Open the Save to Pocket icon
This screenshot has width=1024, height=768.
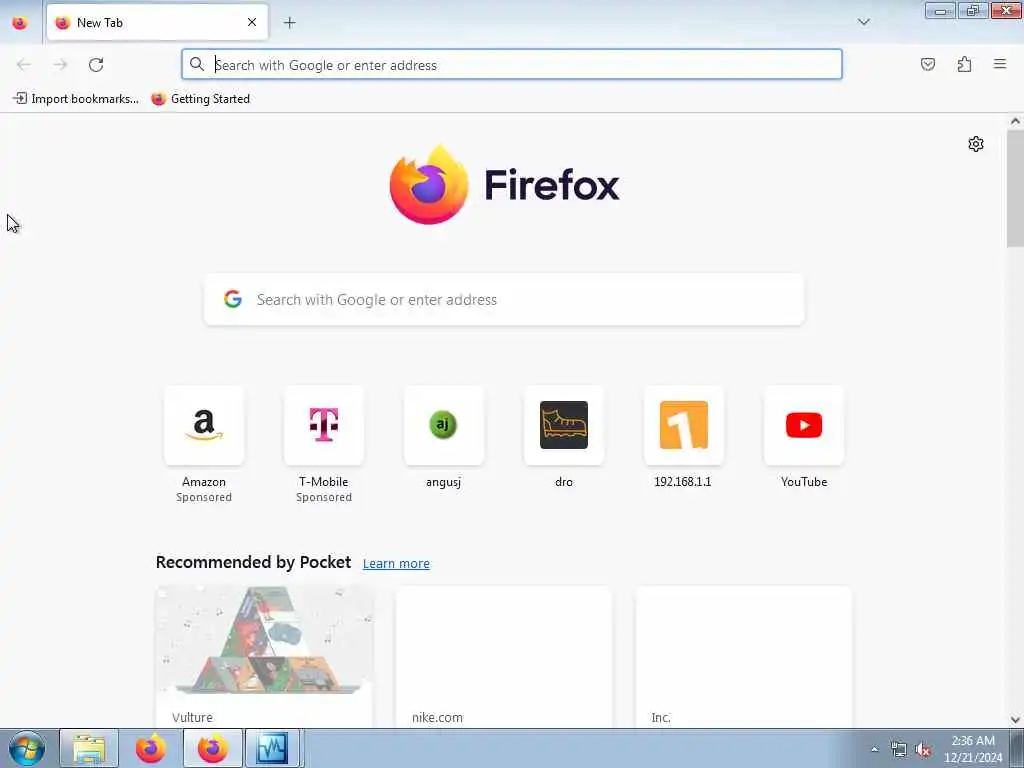(x=927, y=64)
